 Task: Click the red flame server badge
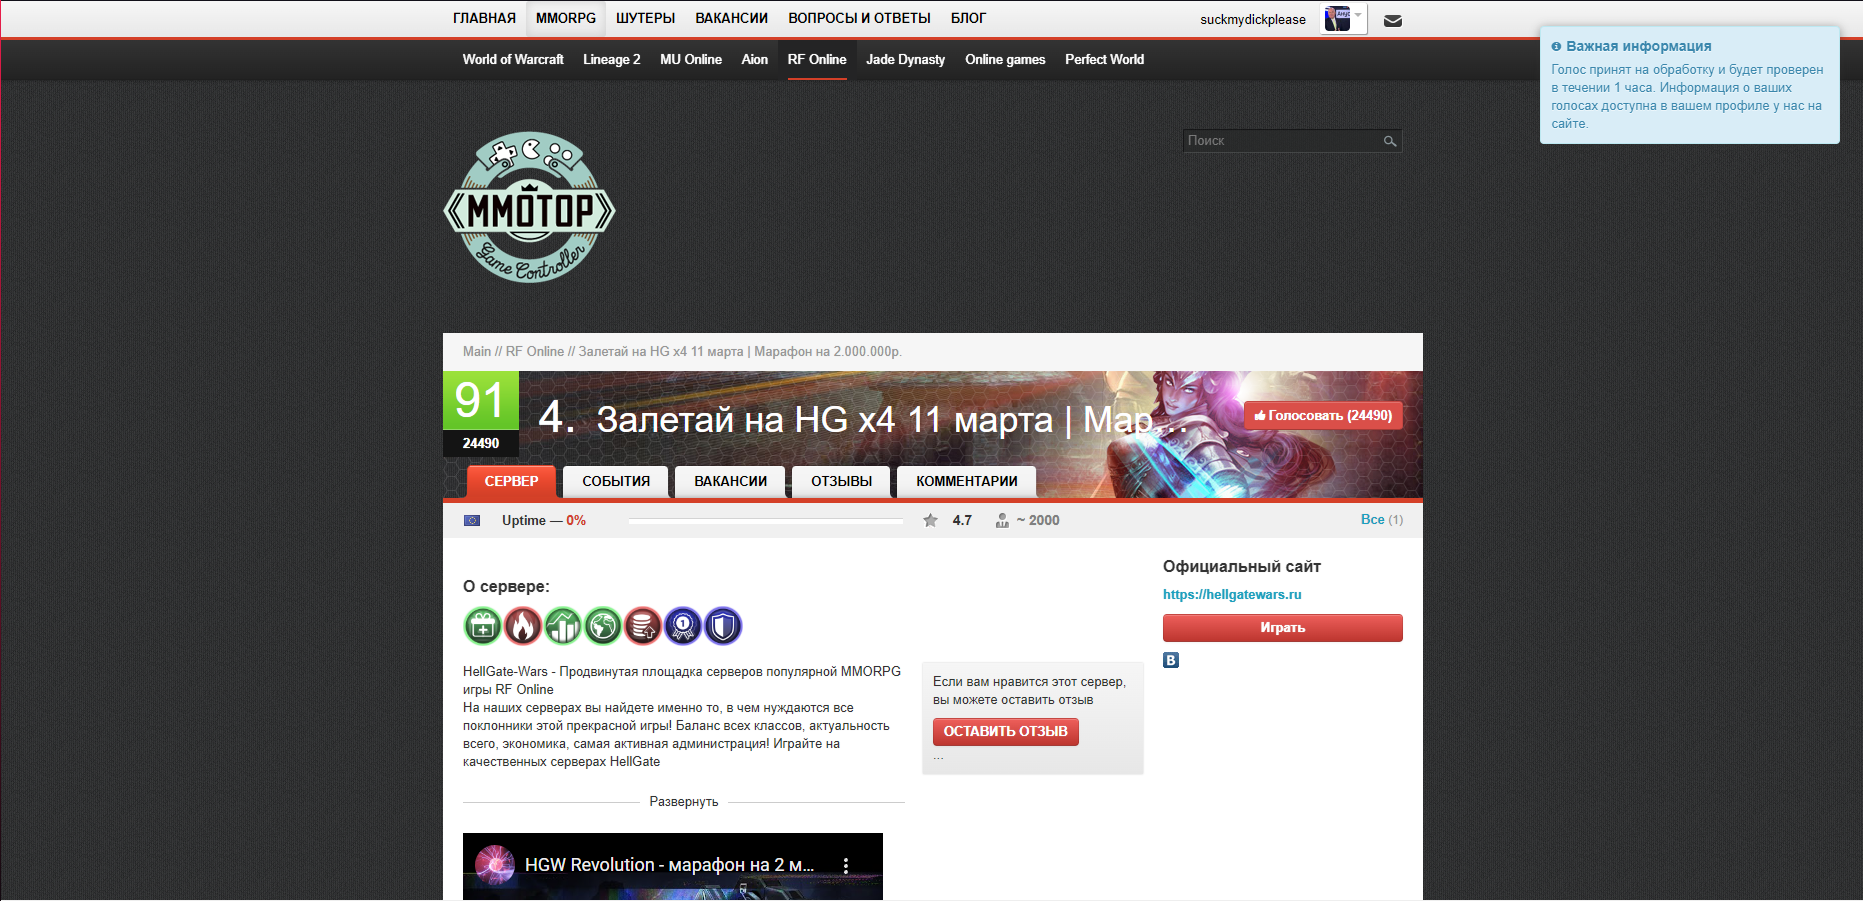click(523, 626)
